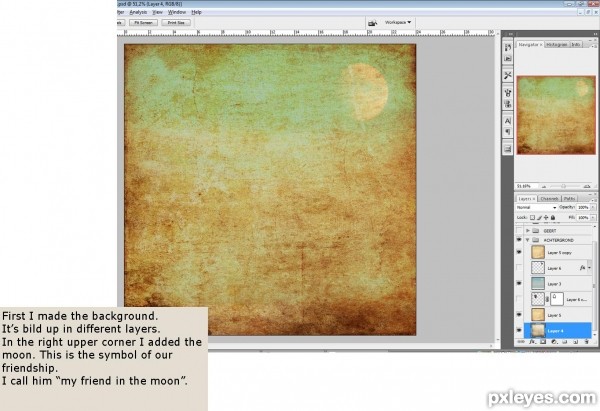Click fx indicator on Layer 6
Image resolution: width=600 pixels, height=411 pixels.
pos(582,268)
